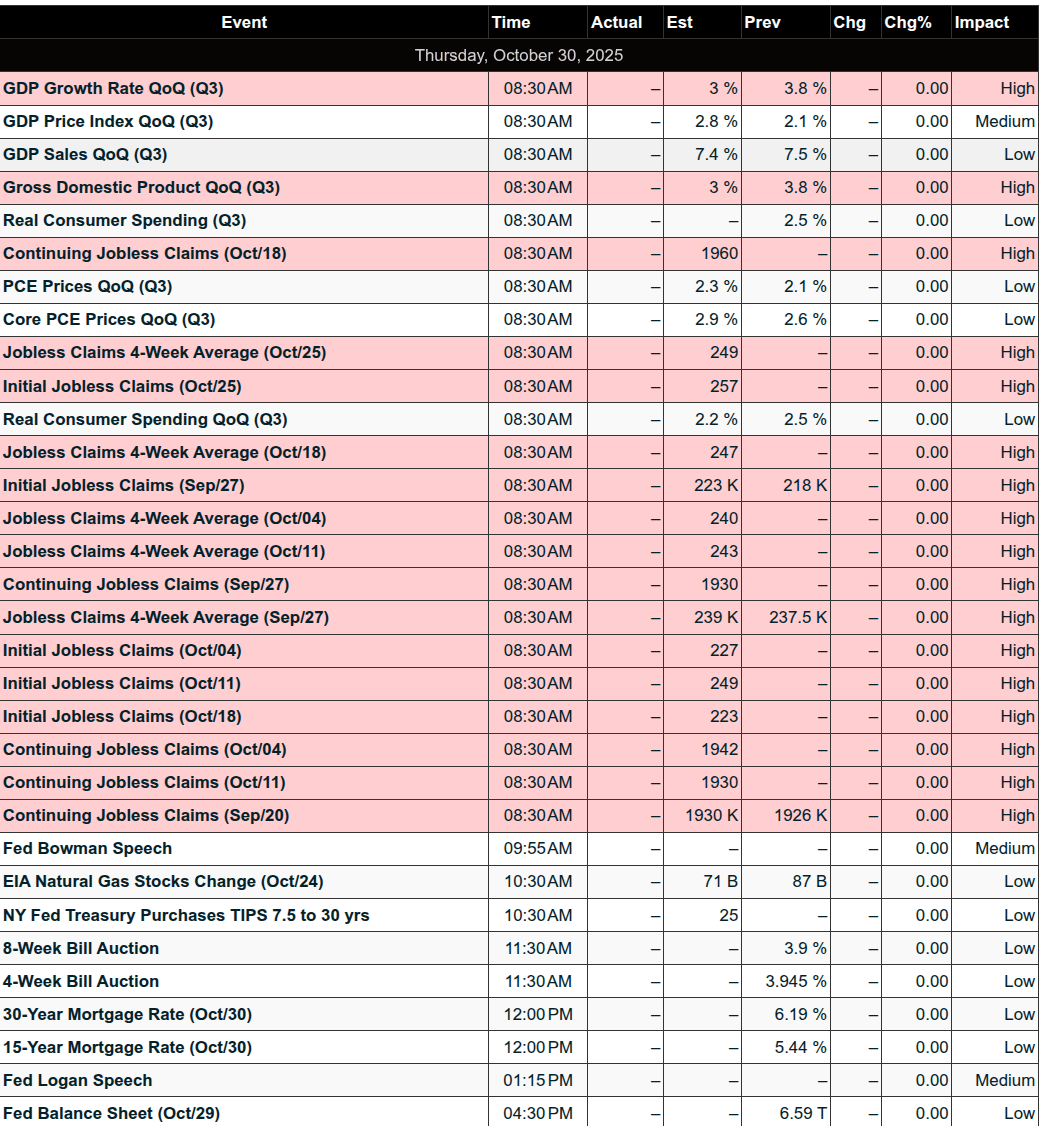Select Continuing Jobless Claims (Sep/20) row

[146, 815]
